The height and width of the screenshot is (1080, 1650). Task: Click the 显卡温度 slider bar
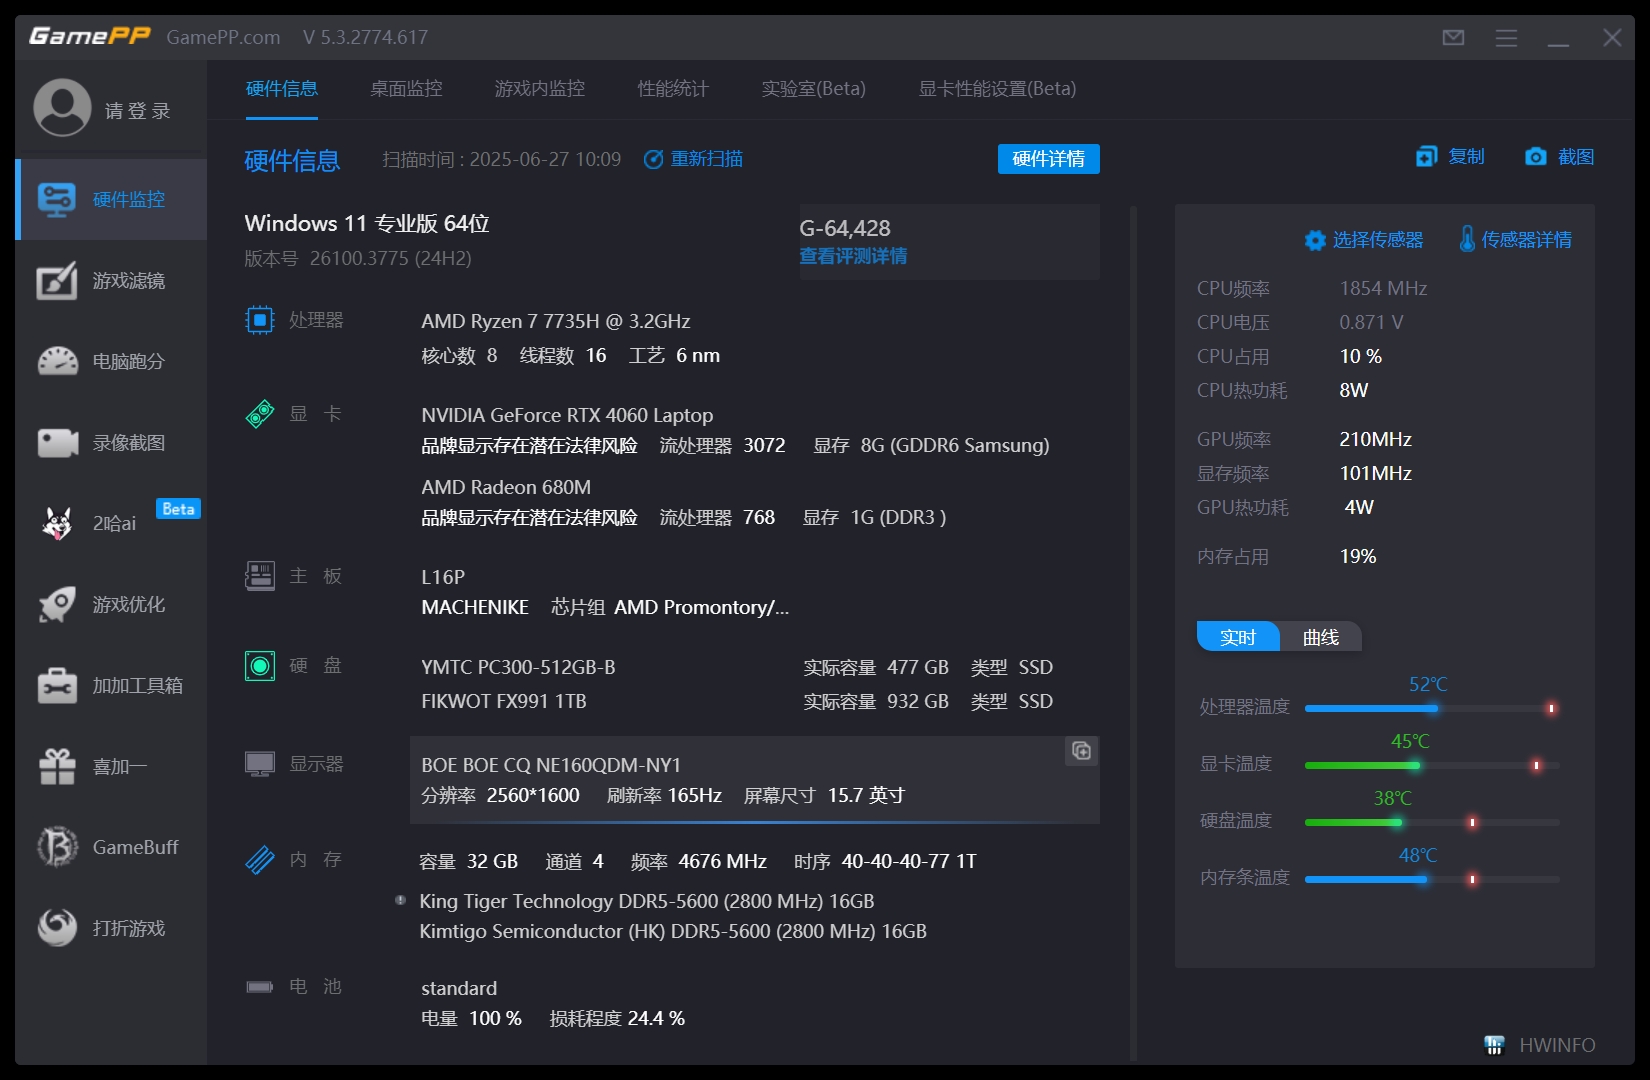(1432, 765)
